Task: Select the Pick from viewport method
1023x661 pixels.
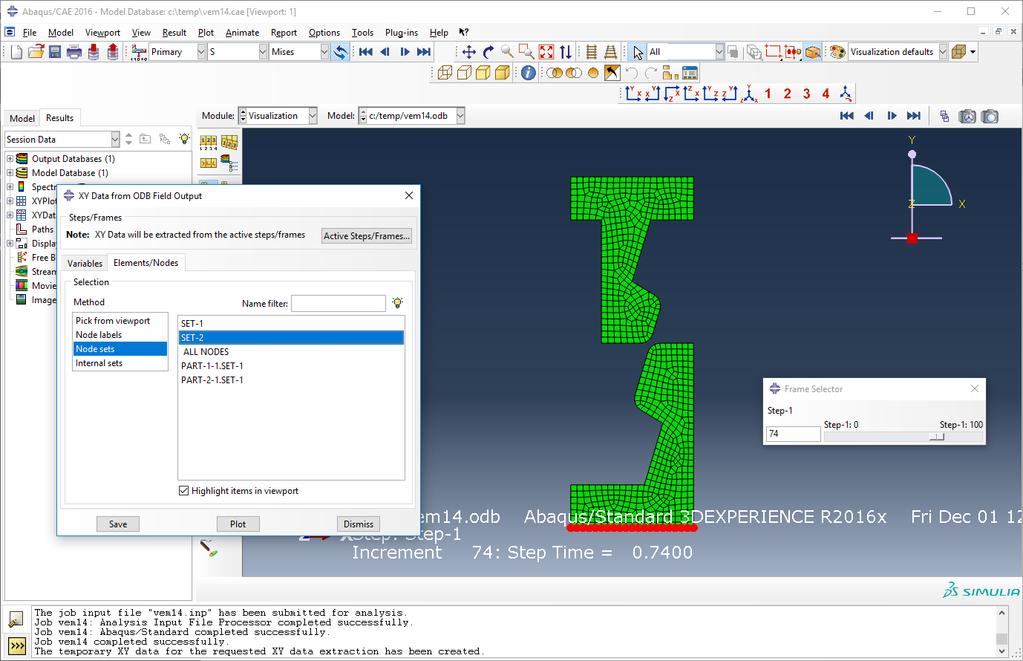Action: coord(120,320)
